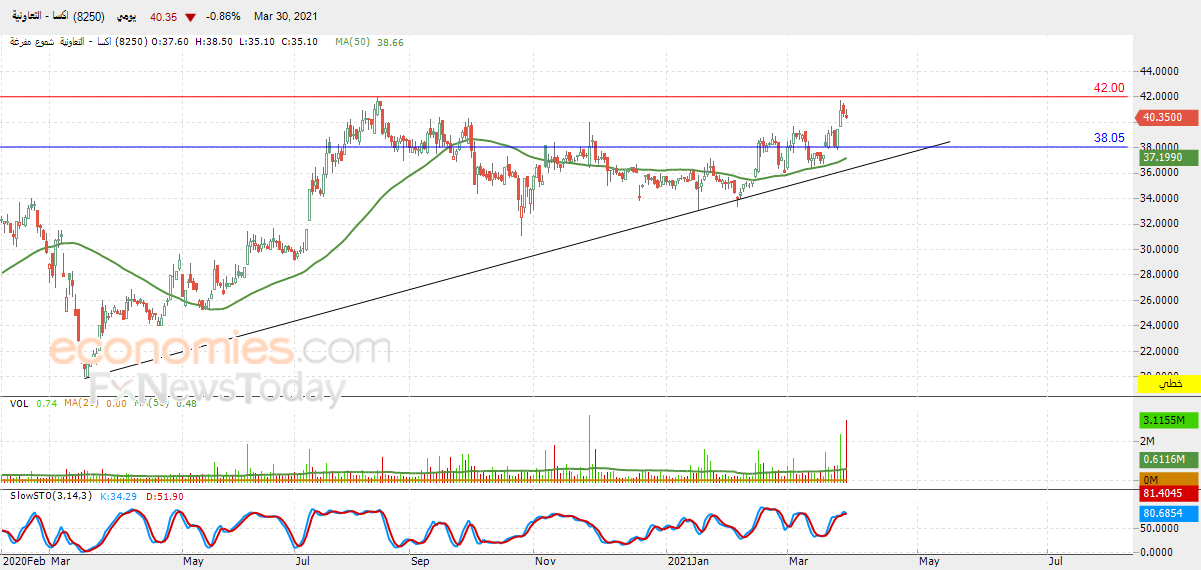Click the 44.0000 price axis label
The image size is (1201, 570).
click(x=1161, y=71)
